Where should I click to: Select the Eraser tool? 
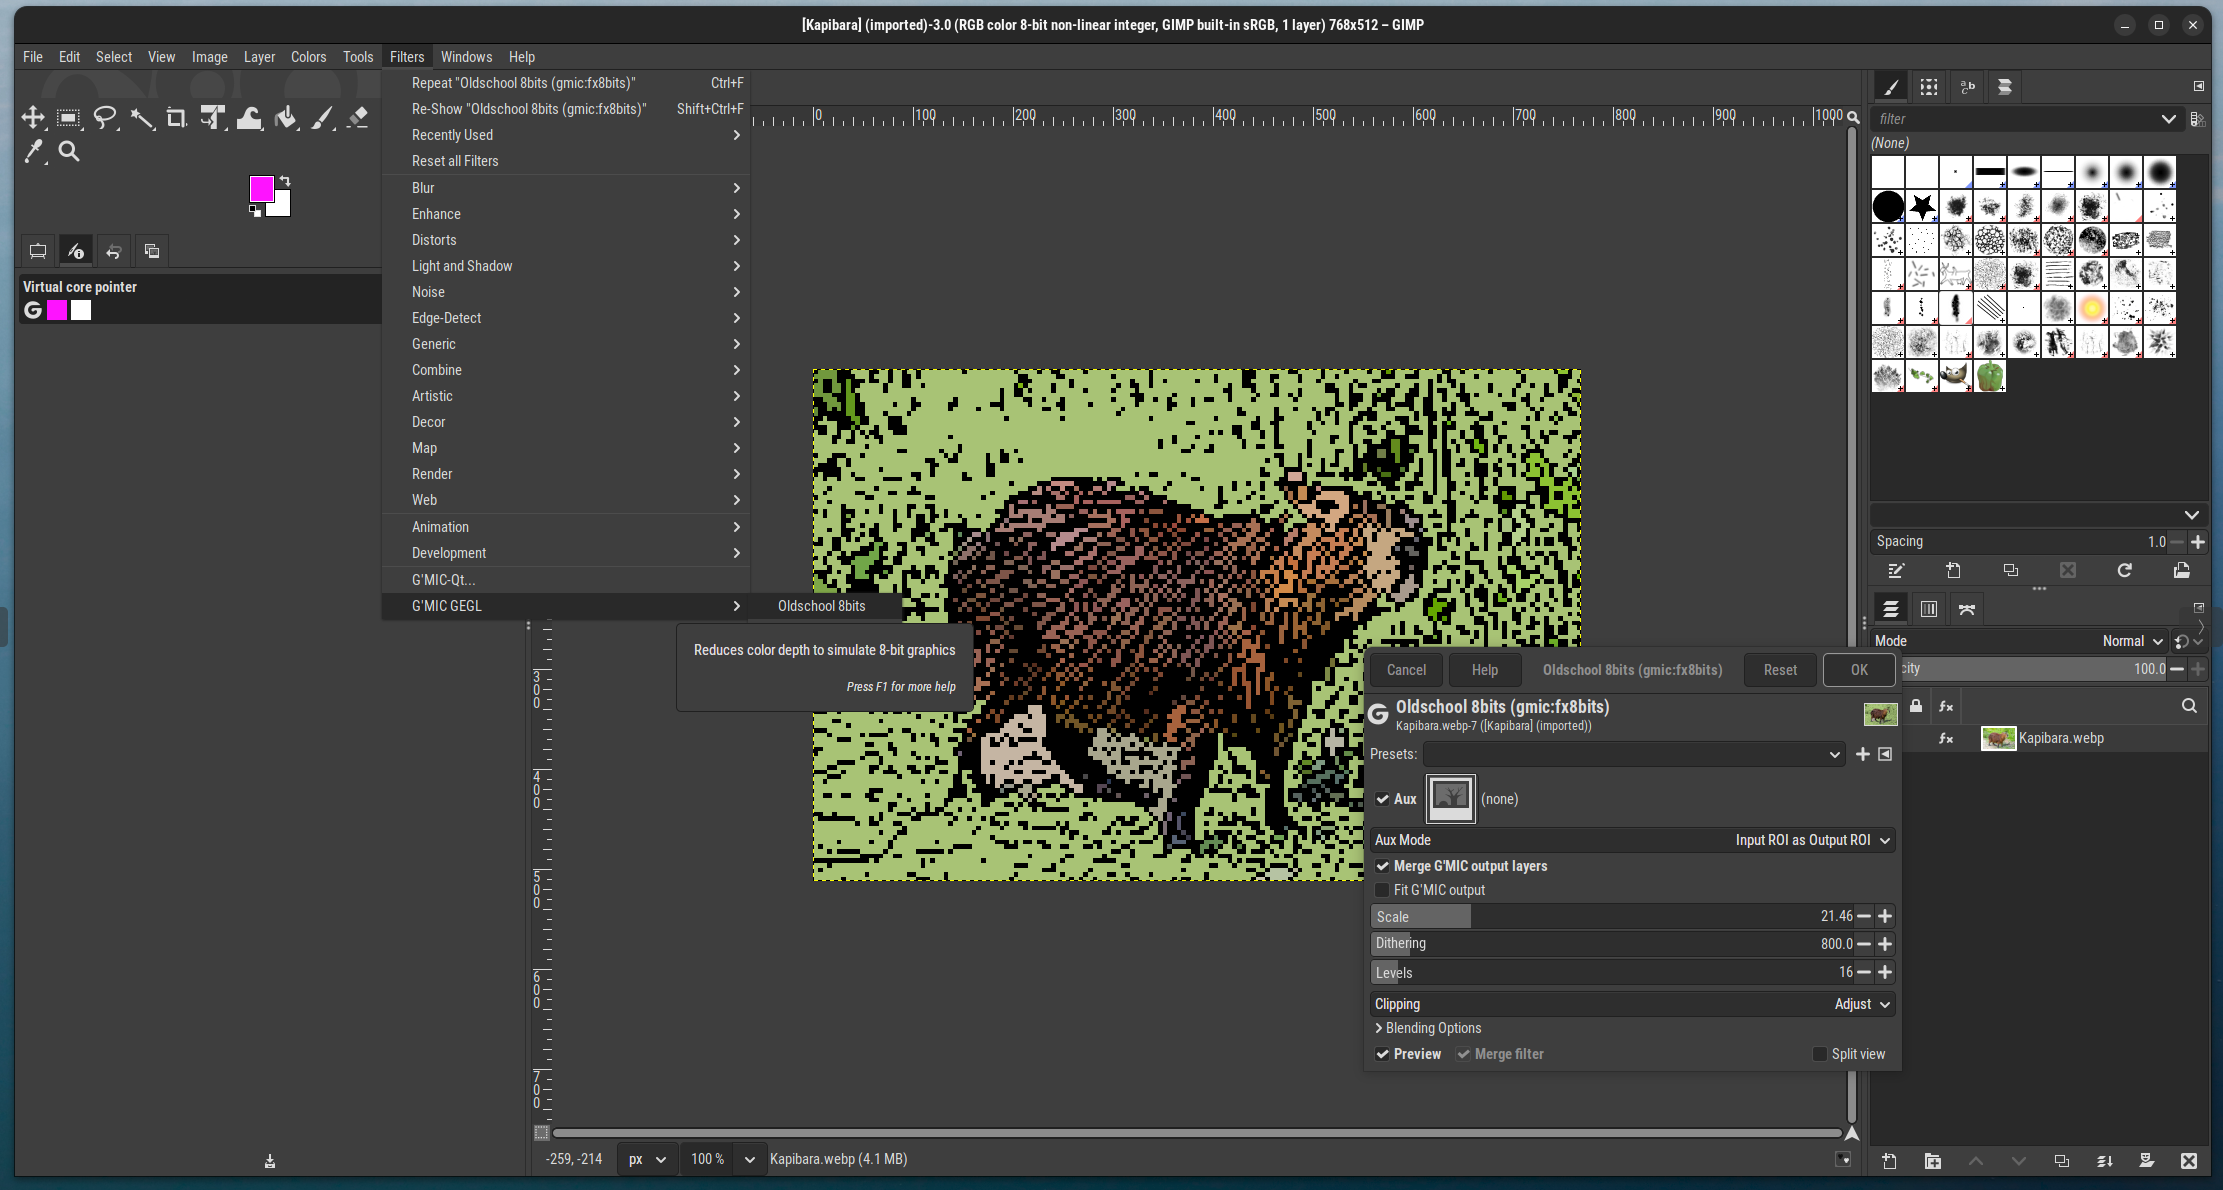358,118
